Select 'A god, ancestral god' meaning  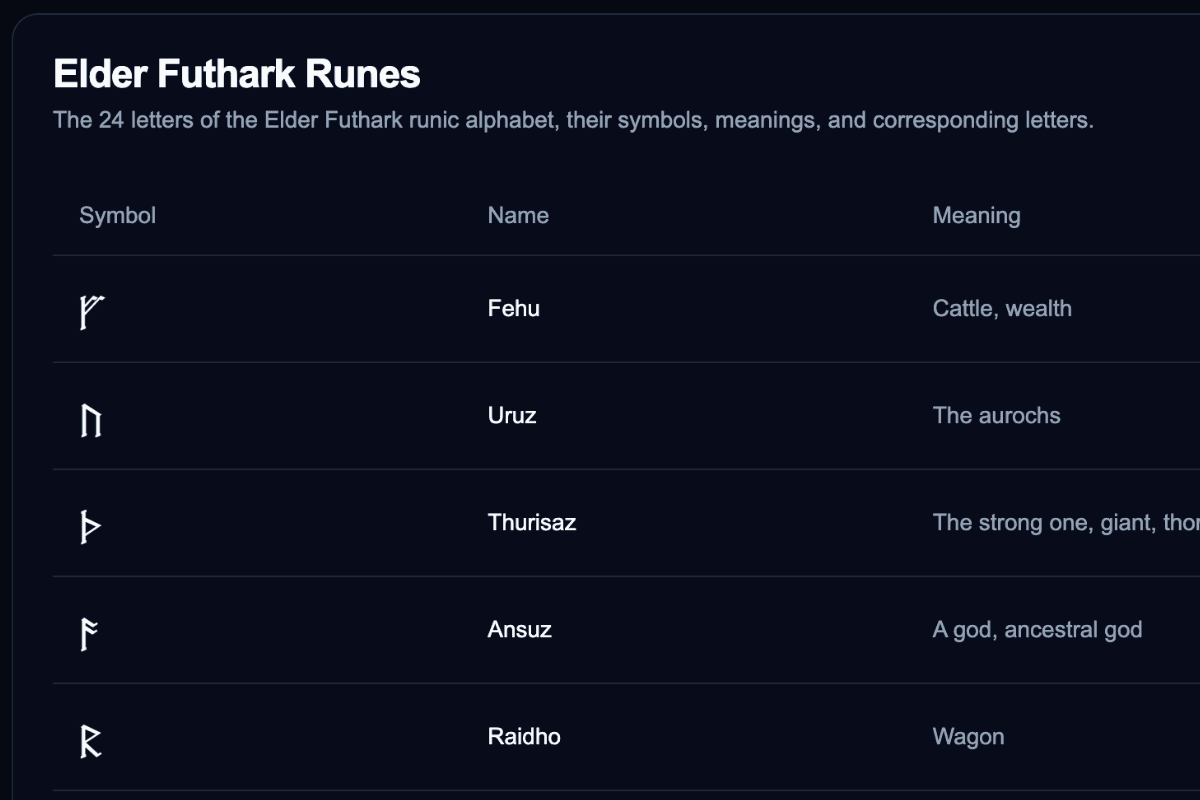[x=1037, y=629]
